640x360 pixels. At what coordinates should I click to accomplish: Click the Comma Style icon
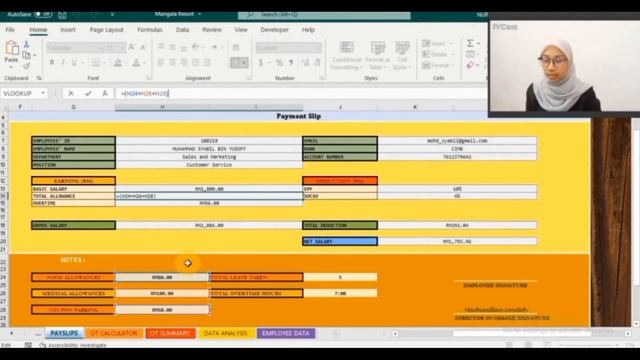pos(291,63)
